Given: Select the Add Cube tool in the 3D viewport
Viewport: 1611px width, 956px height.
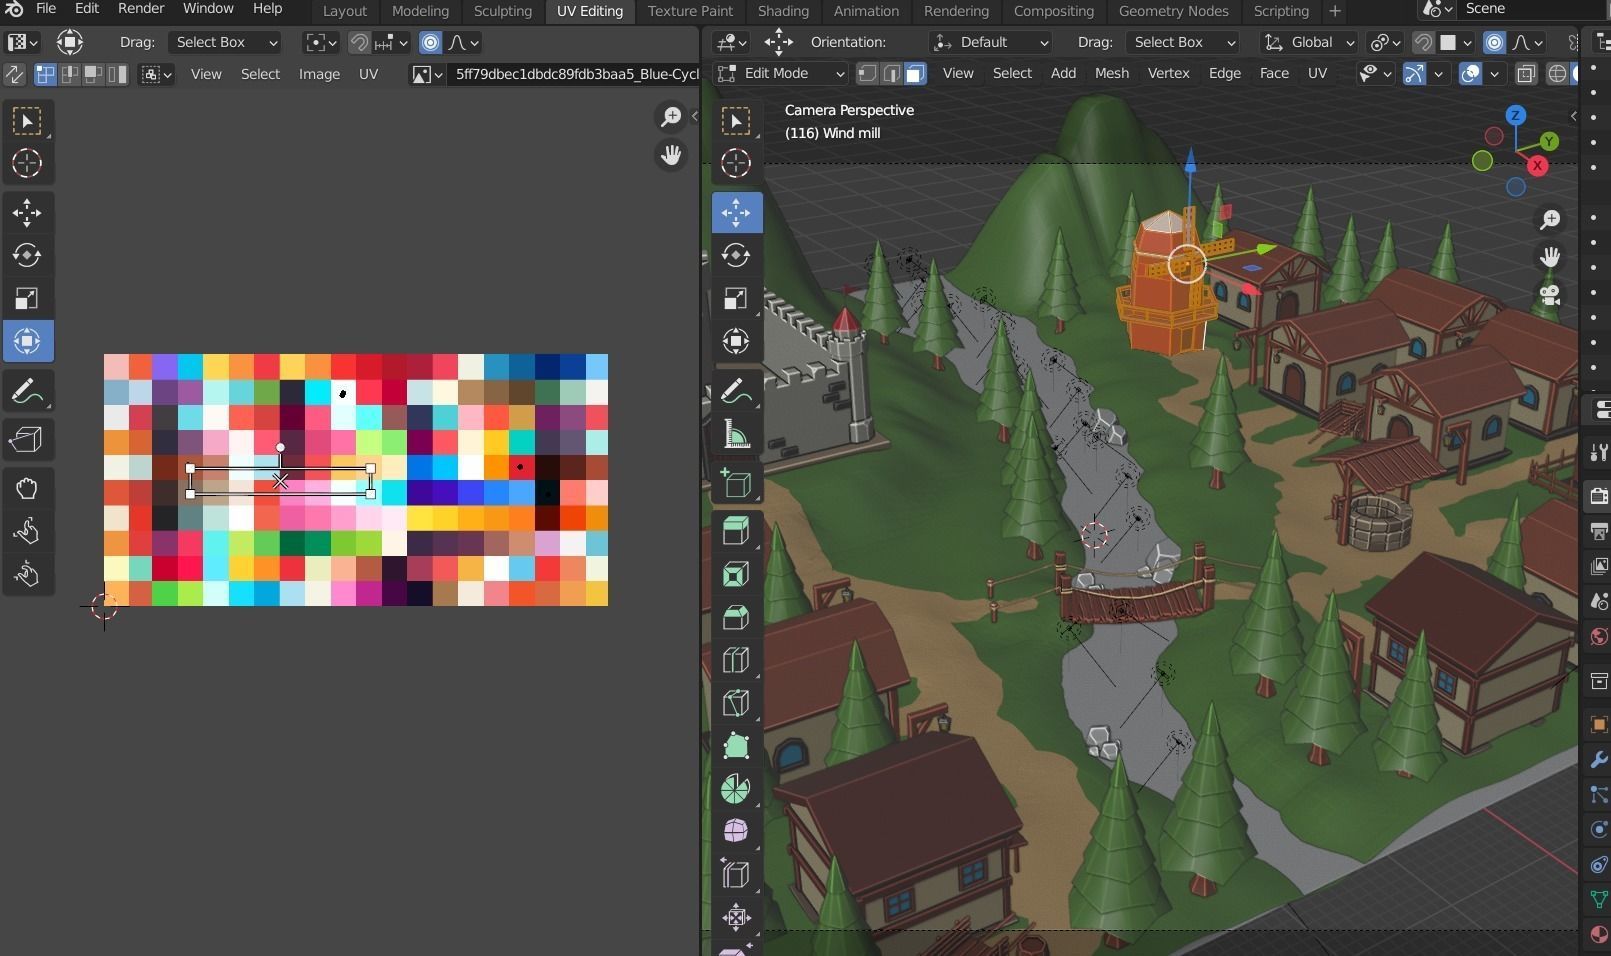Looking at the screenshot, I should click(x=736, y=483).
